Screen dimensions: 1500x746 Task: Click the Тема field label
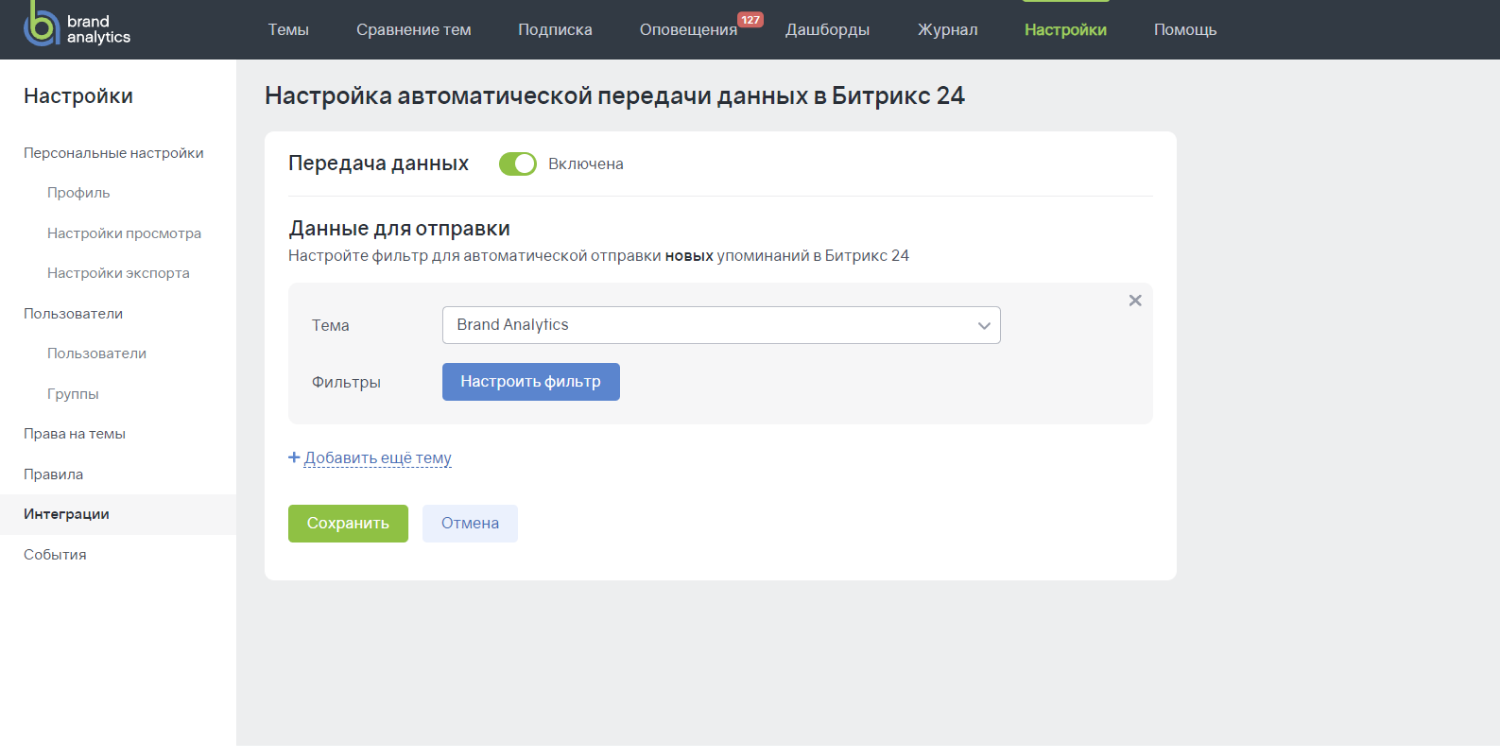click(x=331, y=325)
